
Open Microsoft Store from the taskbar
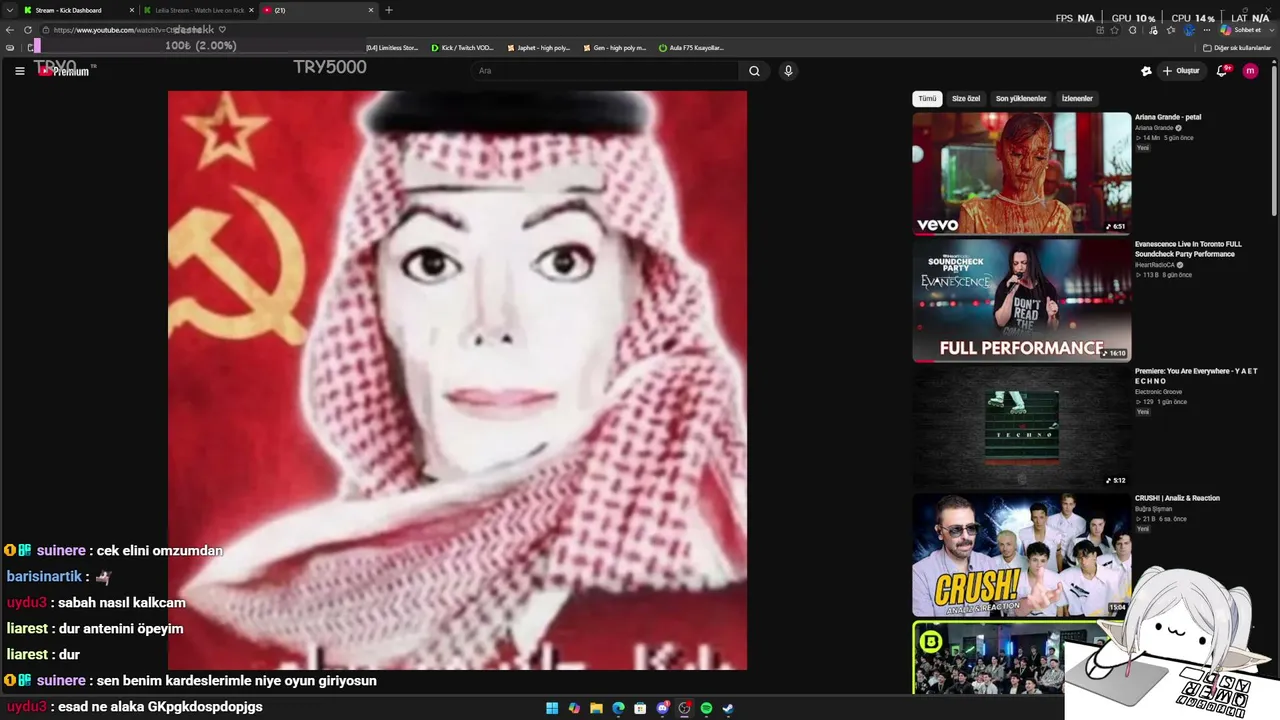click(640, 708)
